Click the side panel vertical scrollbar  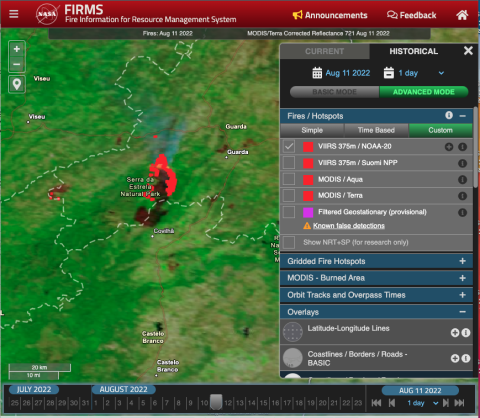[x=475, y=147]
